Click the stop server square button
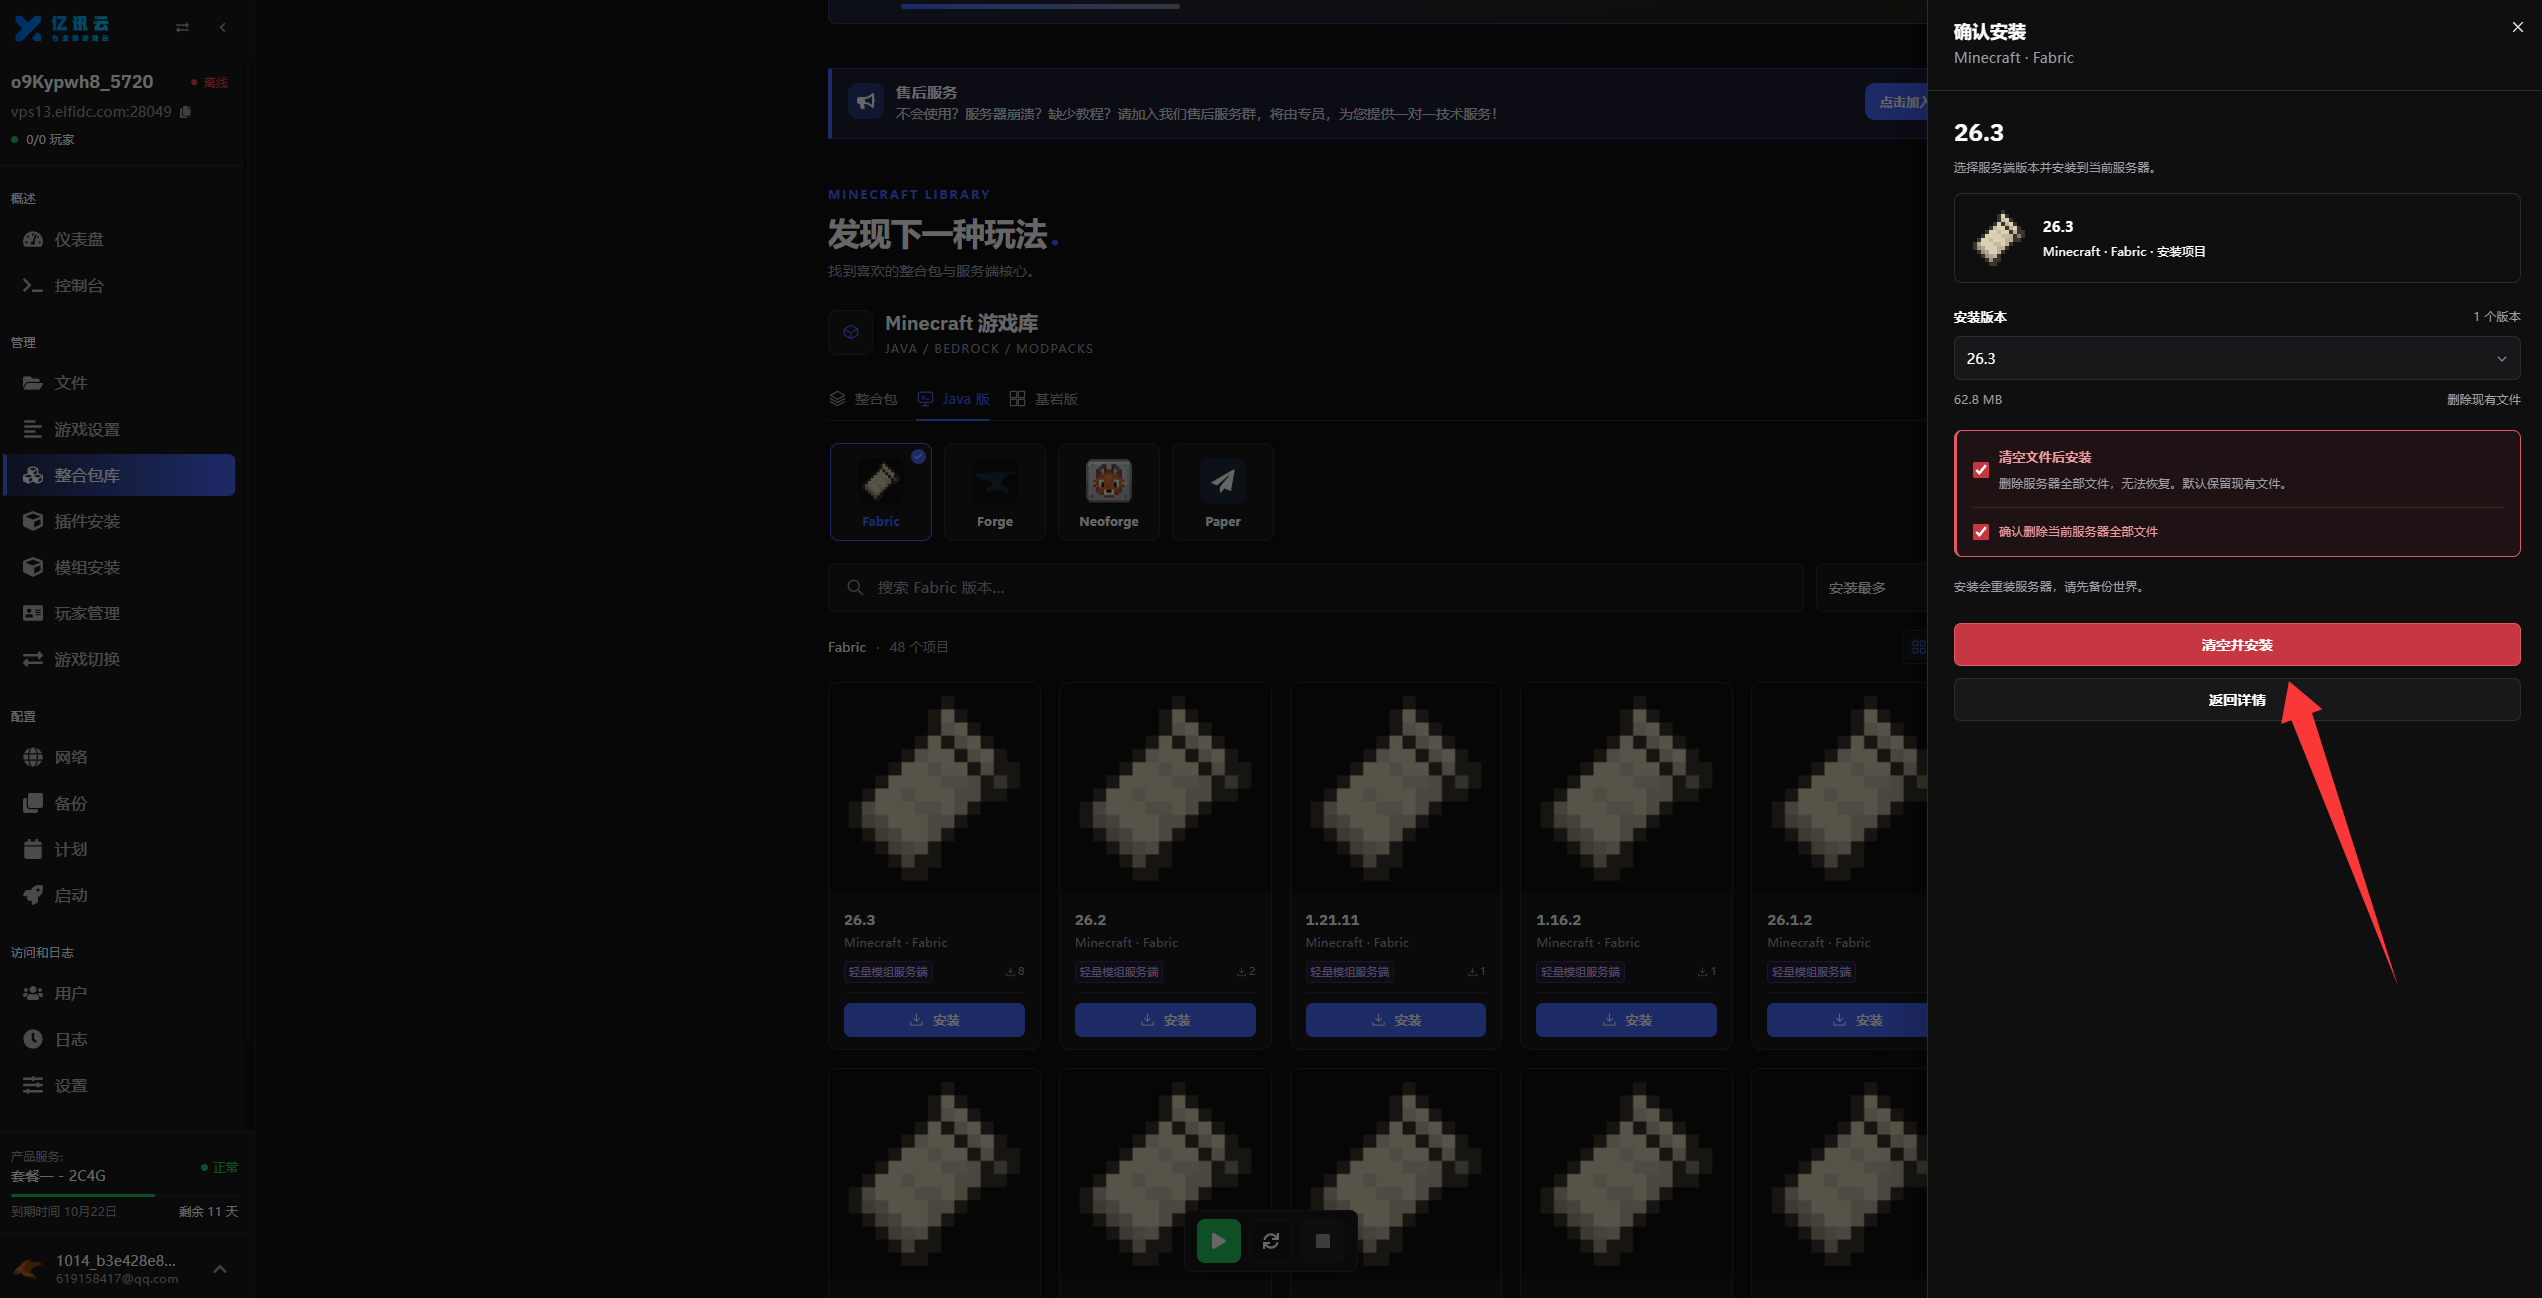 click(1323, 1241)
